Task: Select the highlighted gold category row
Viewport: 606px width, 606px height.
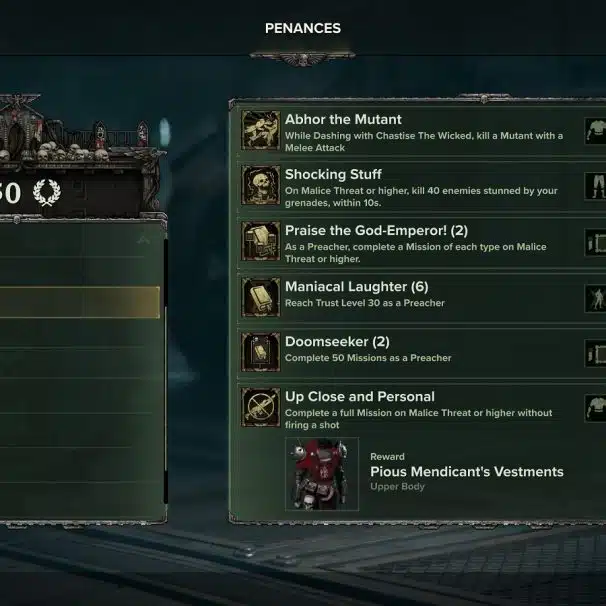Action: (x=79, y=302)
